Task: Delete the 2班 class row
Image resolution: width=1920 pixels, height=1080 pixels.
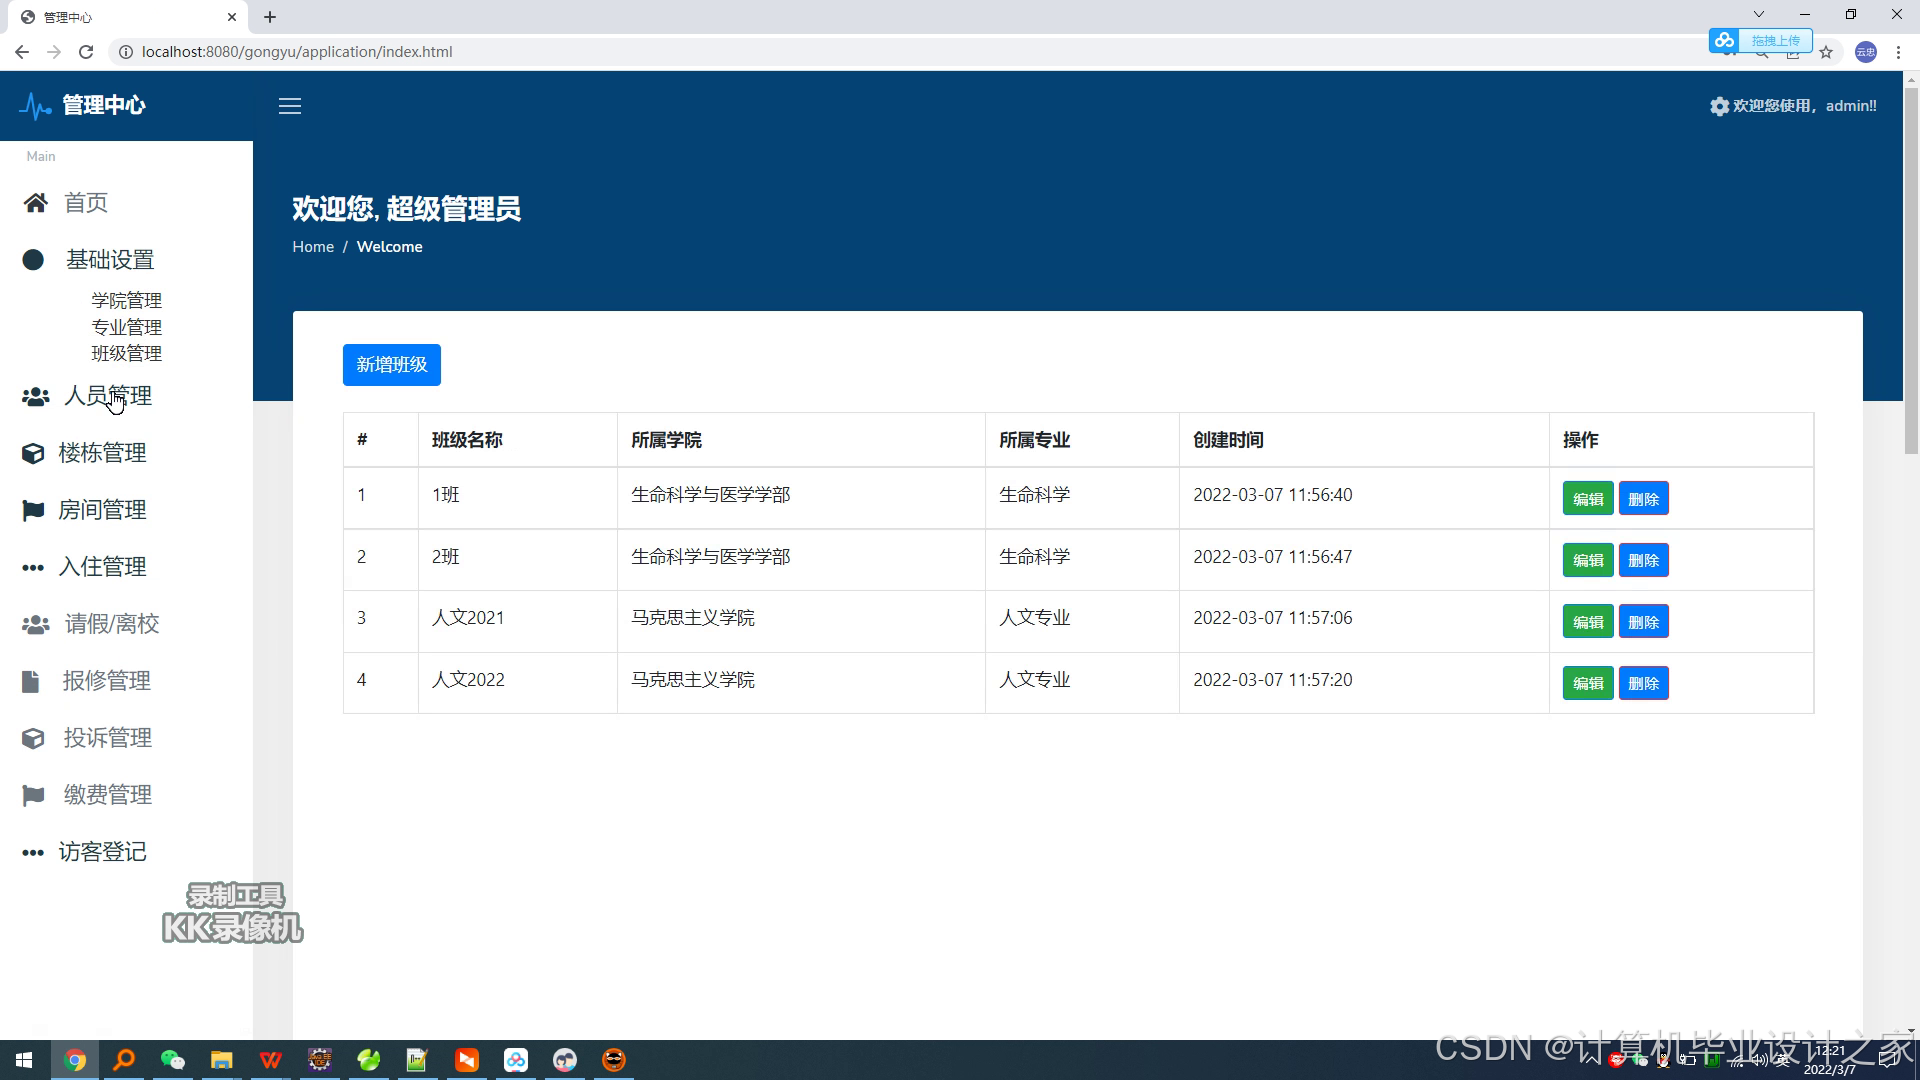Action: coord(1643,560)
